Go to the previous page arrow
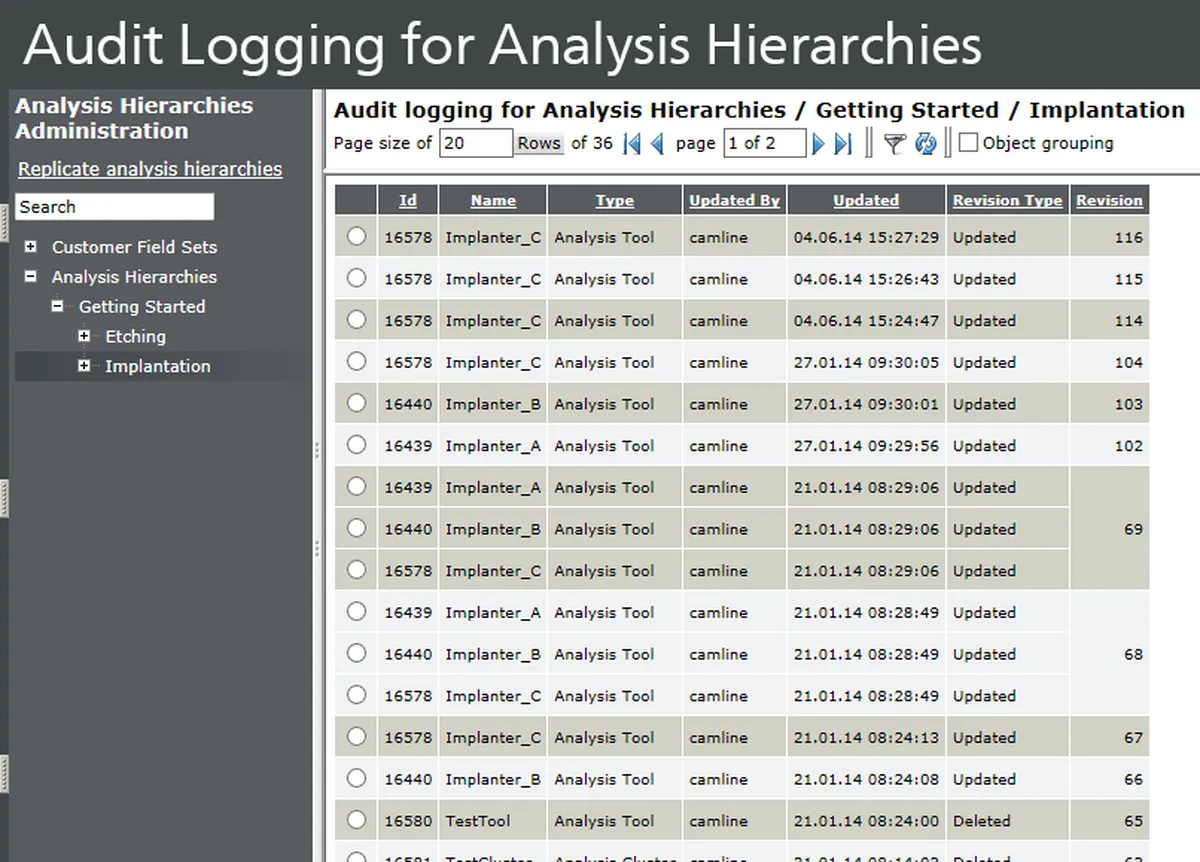Screen dimensions: 1200x862 coord(657,144)
